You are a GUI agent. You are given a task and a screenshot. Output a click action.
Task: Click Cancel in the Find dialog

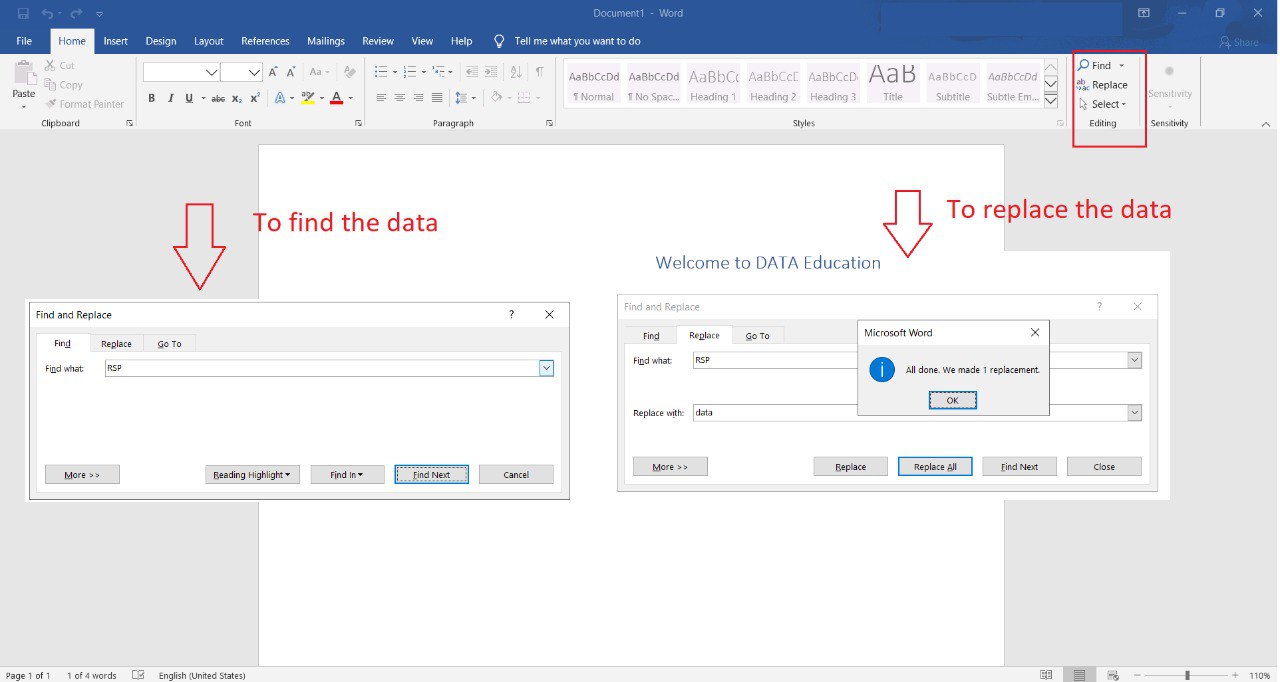[x=516, y=475]
